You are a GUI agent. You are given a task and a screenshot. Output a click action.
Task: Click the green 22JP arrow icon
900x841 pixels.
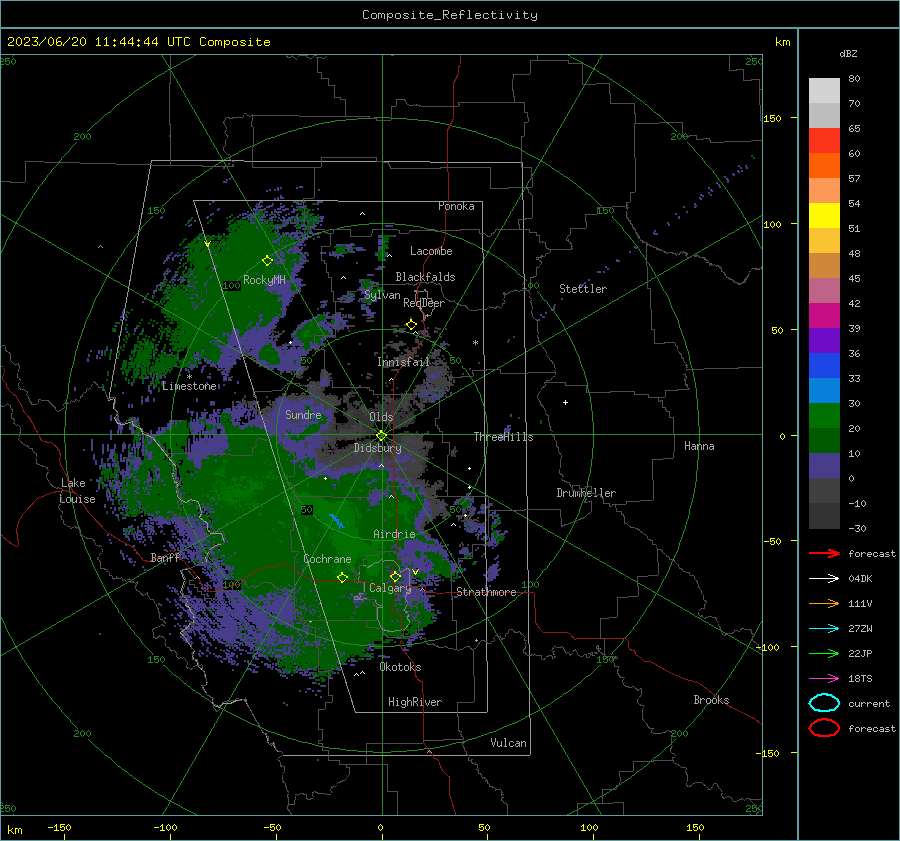tap(824, 653)
